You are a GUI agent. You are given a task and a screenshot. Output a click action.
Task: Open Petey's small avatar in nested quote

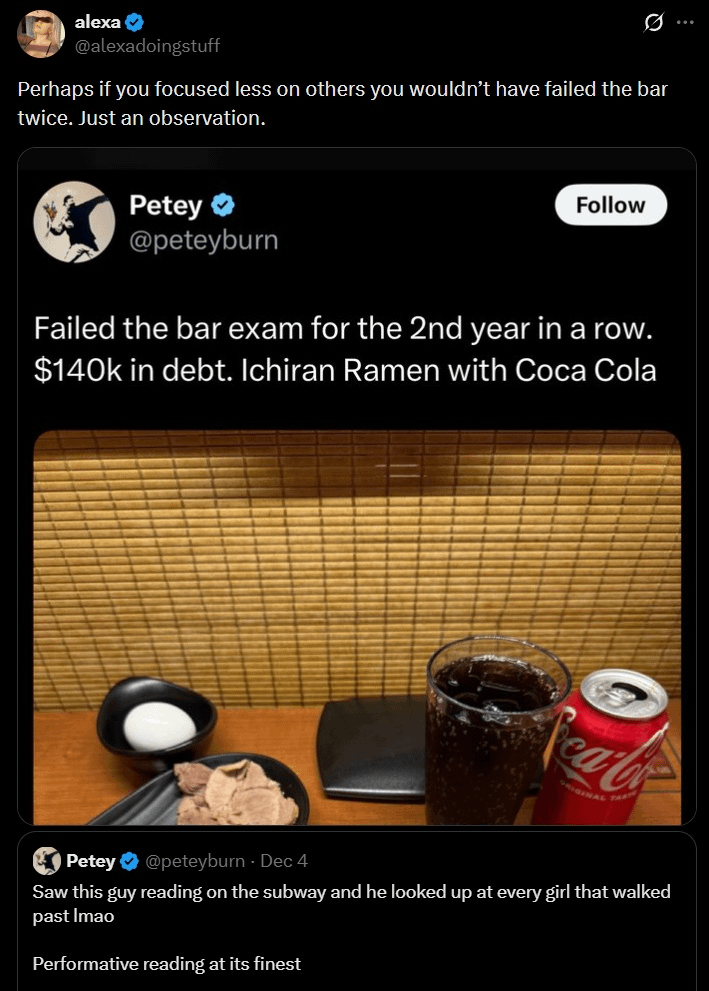47,861
